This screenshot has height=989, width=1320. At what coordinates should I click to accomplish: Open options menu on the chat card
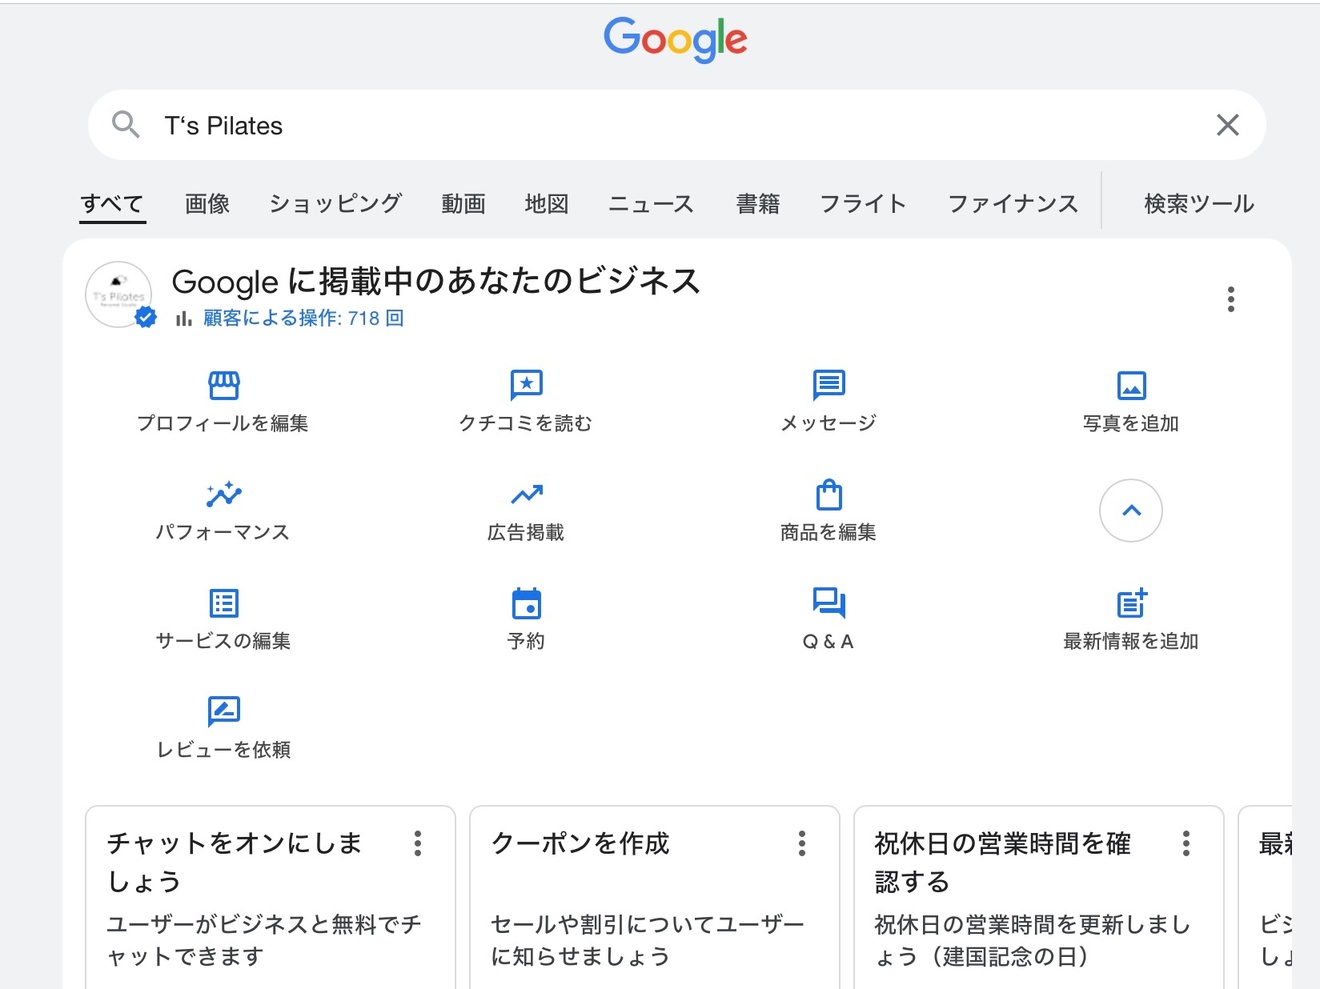[x=418, y=843]
